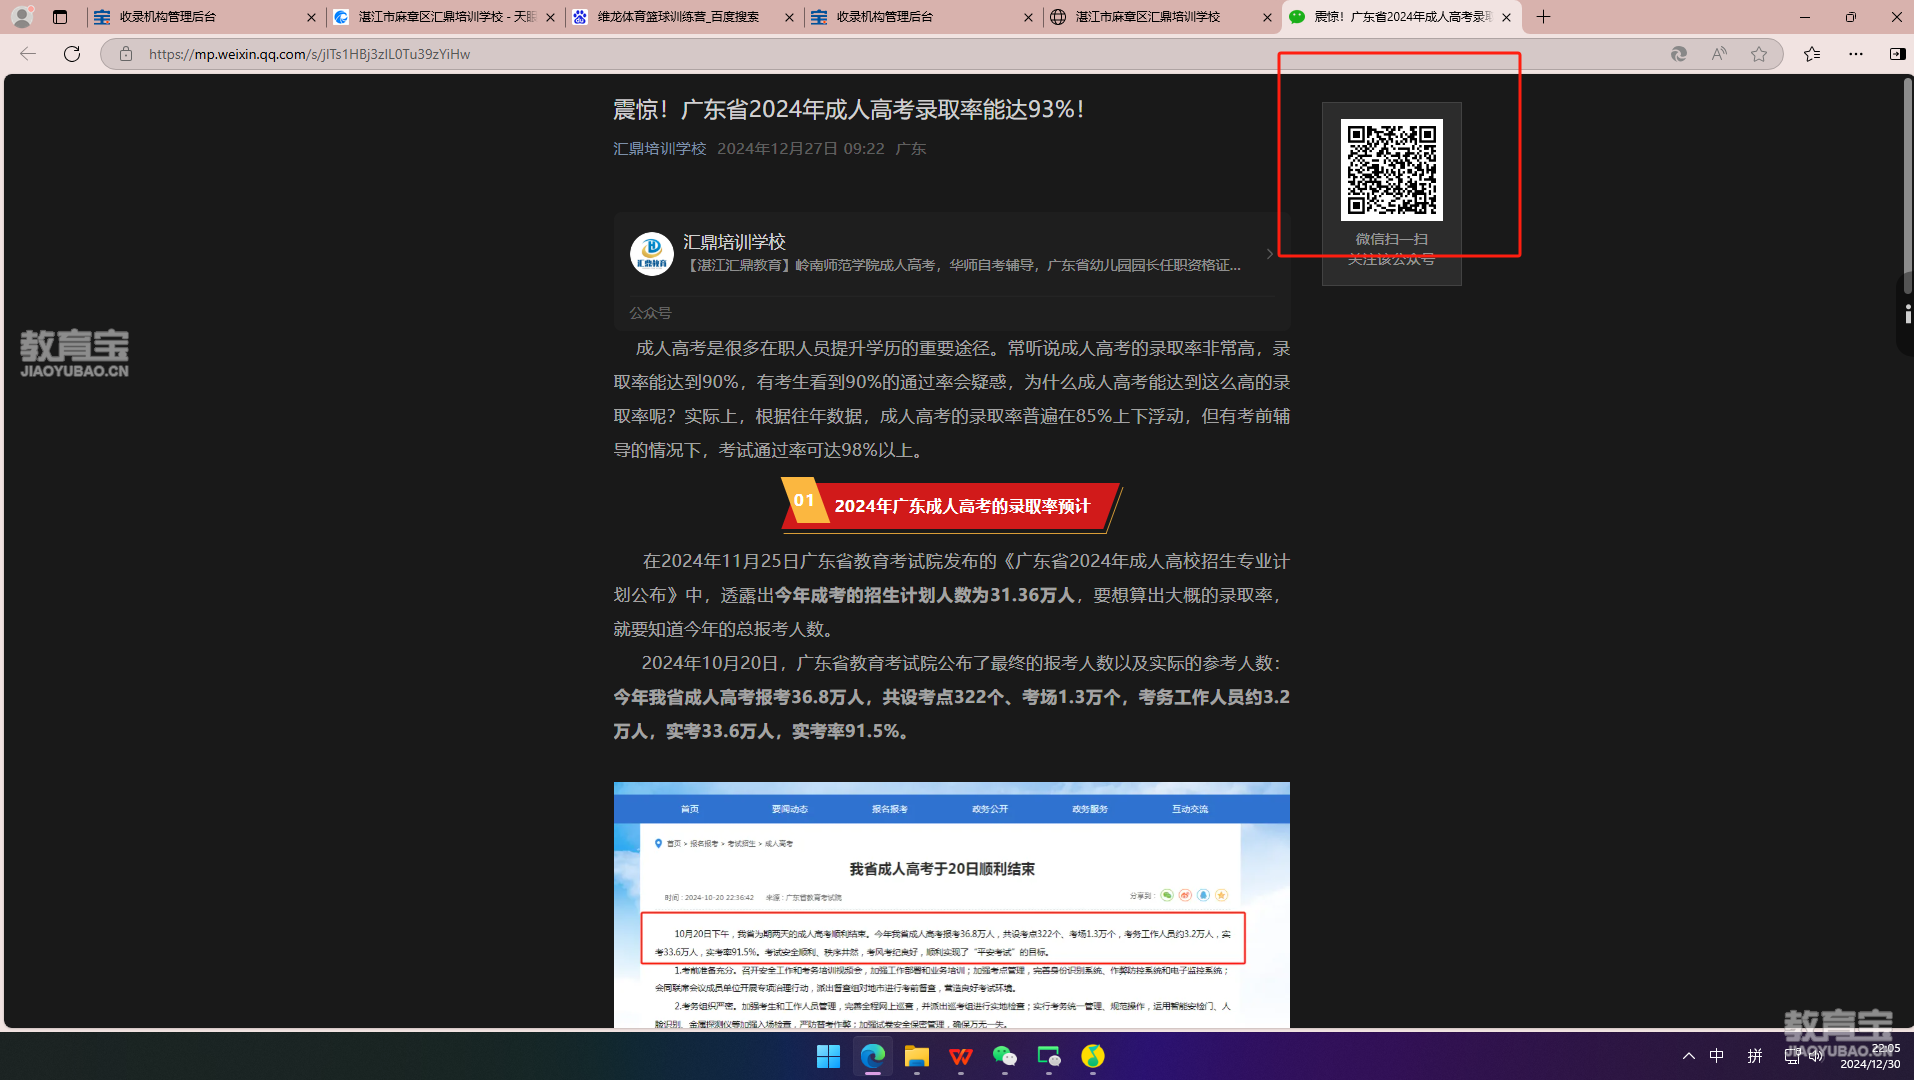Click the 汇鼎教育 account avatar logo
Image resolution: width=1914 pixels, height=1080 pixels.
(652, 254)
